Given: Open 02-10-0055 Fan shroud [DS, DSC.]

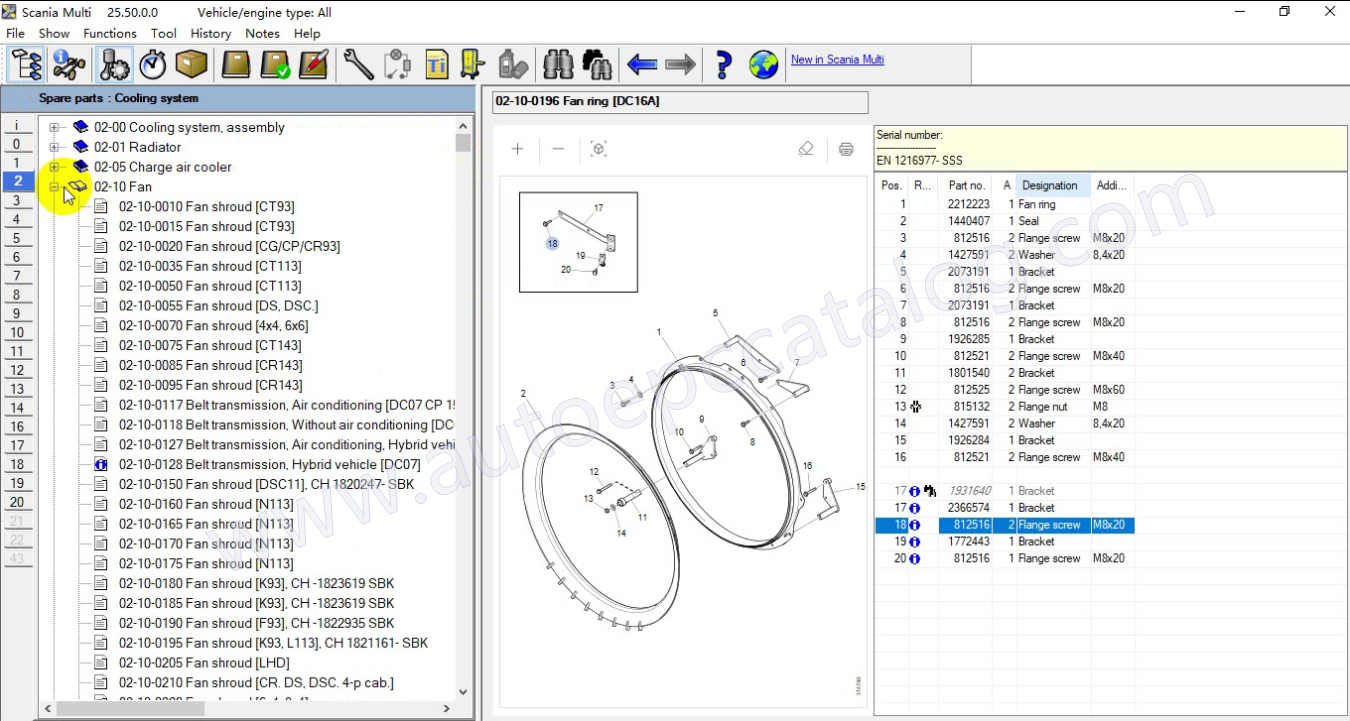Looking at the screenshot, I should [x=218, y=306].
